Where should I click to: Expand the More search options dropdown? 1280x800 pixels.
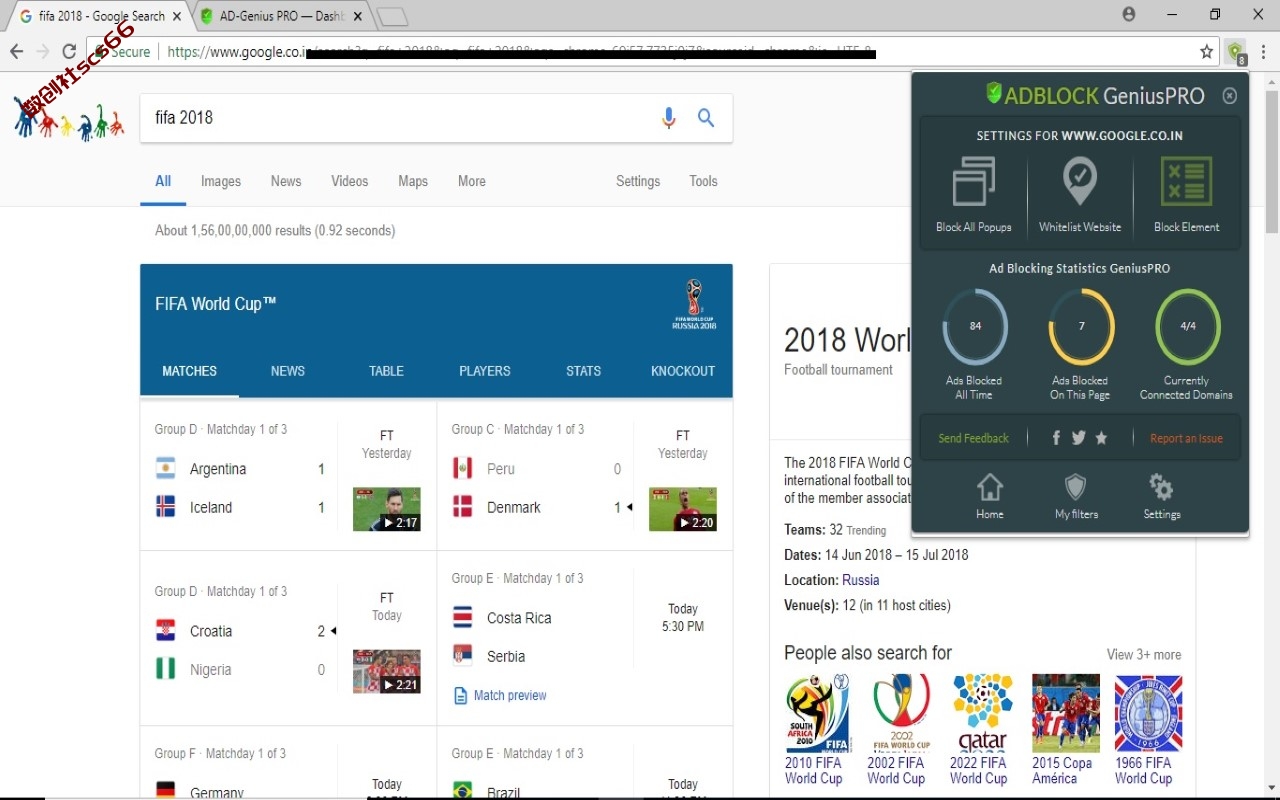coord(472,181)
